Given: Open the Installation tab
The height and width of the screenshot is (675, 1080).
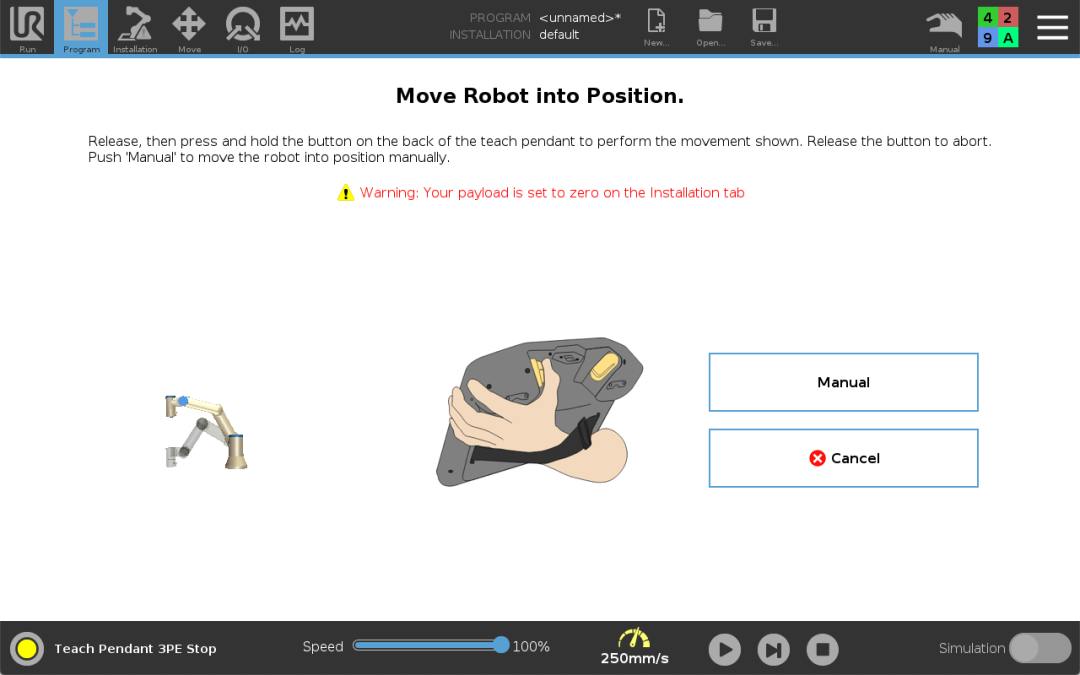Looking at the screenshot, I should [x=135, y=27].
